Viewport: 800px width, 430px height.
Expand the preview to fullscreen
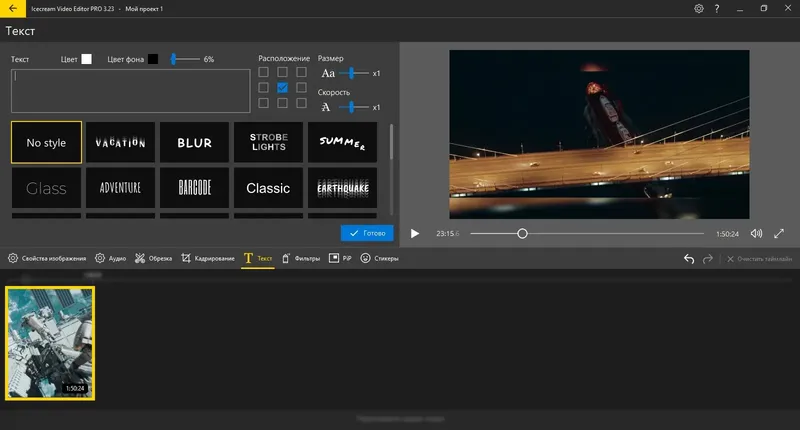pyautogui.click(x=780, y=233)
